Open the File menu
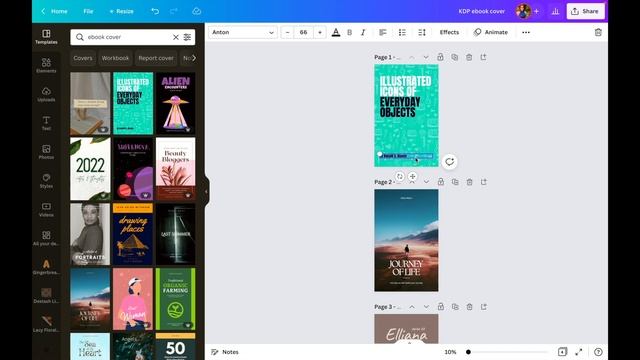Image resolution: width=640 pixels, height=360 pixels. coord(88,11)
